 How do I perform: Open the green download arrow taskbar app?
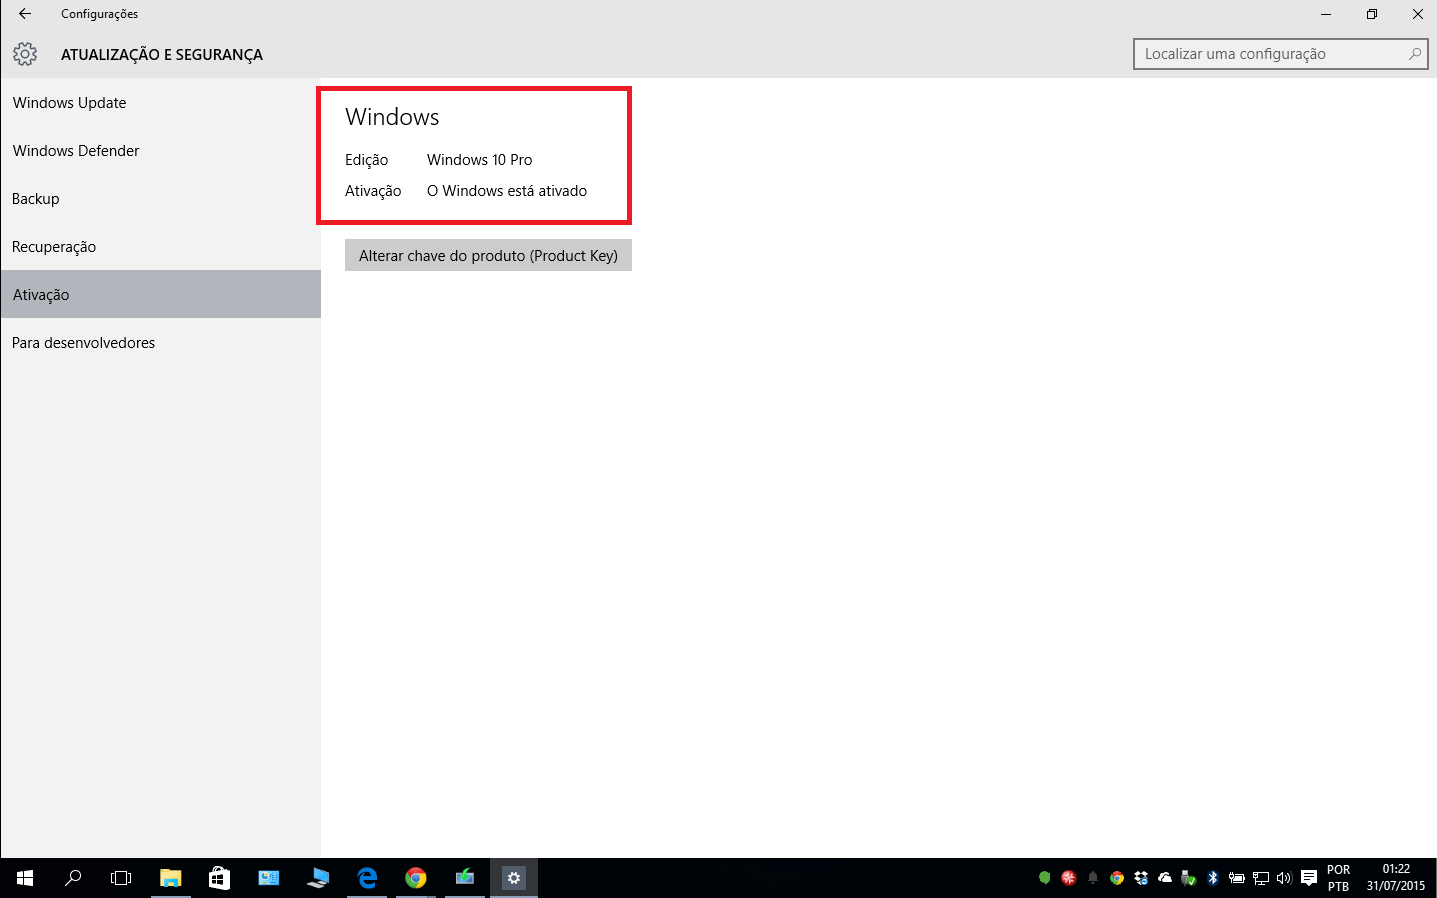tap(465, 878)
